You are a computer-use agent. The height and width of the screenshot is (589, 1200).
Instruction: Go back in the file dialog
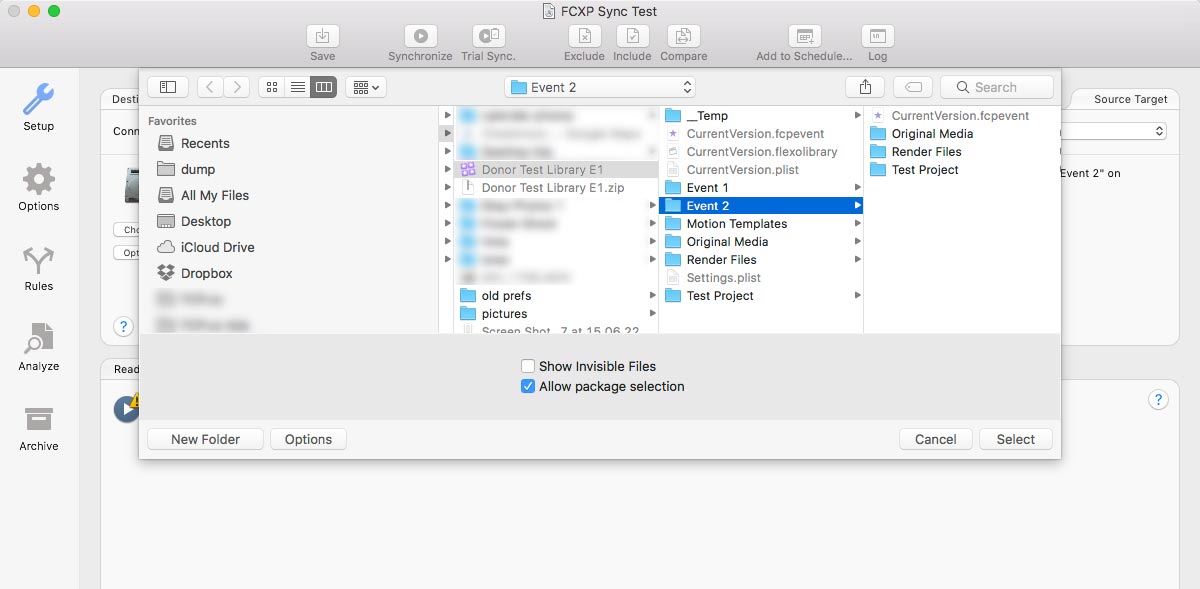pos(210,87)
